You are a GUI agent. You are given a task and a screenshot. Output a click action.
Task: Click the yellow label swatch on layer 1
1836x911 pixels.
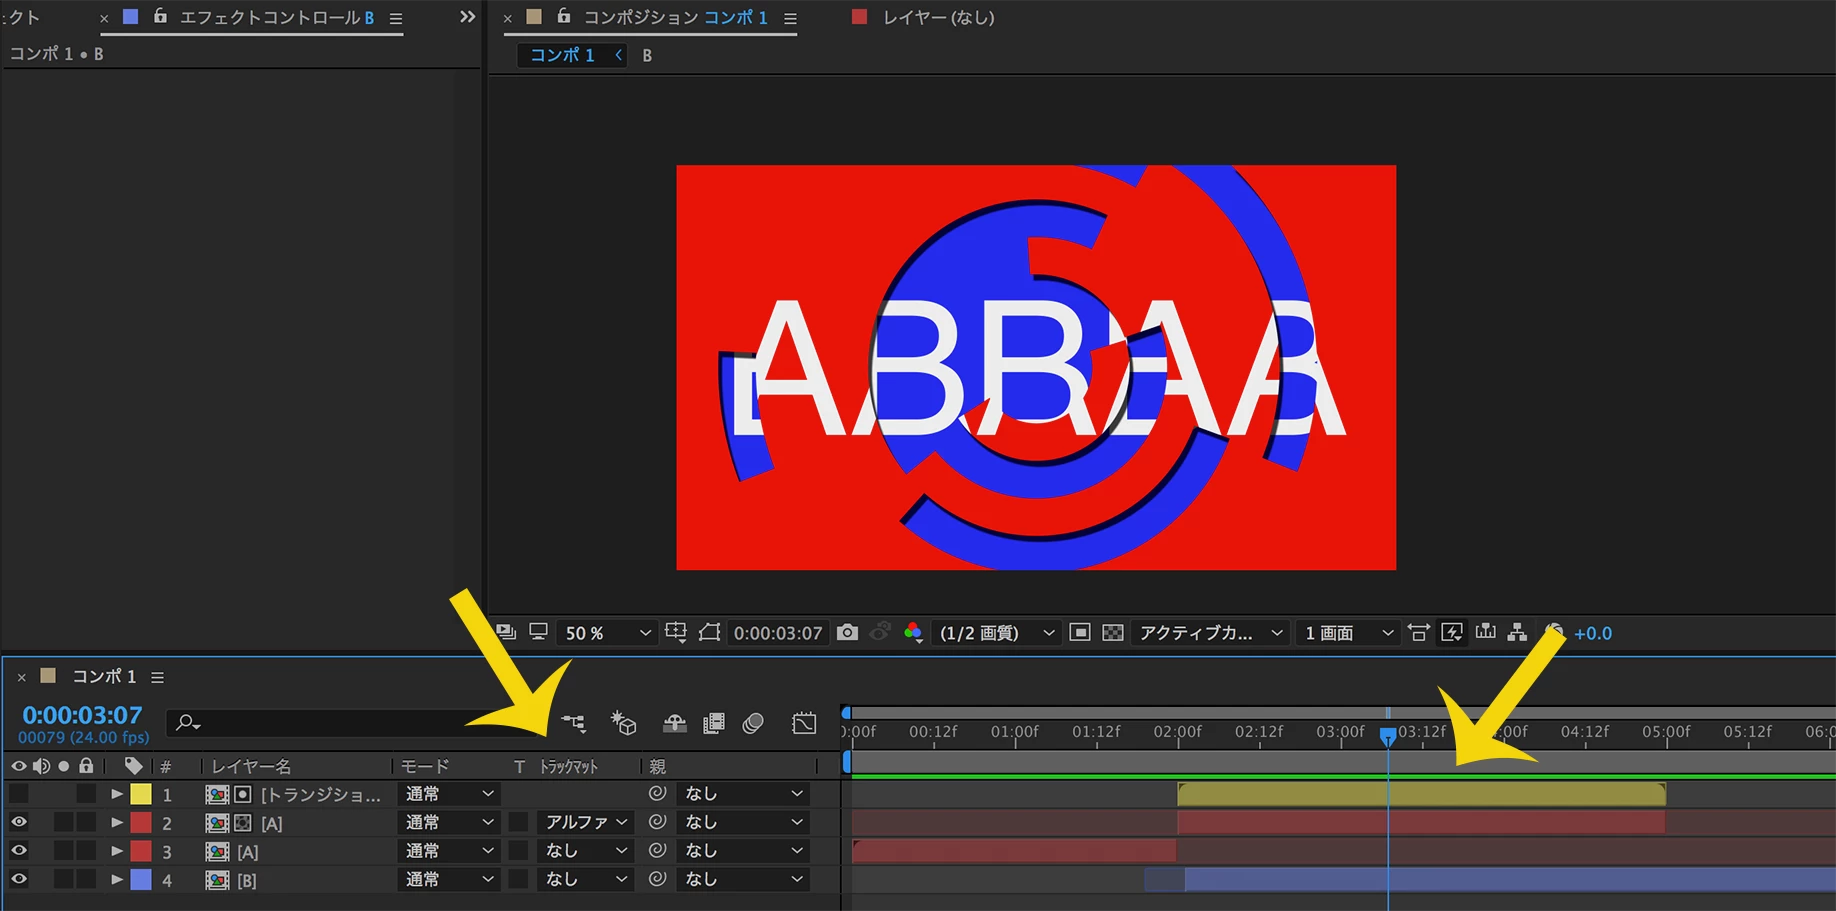point(141,794)
